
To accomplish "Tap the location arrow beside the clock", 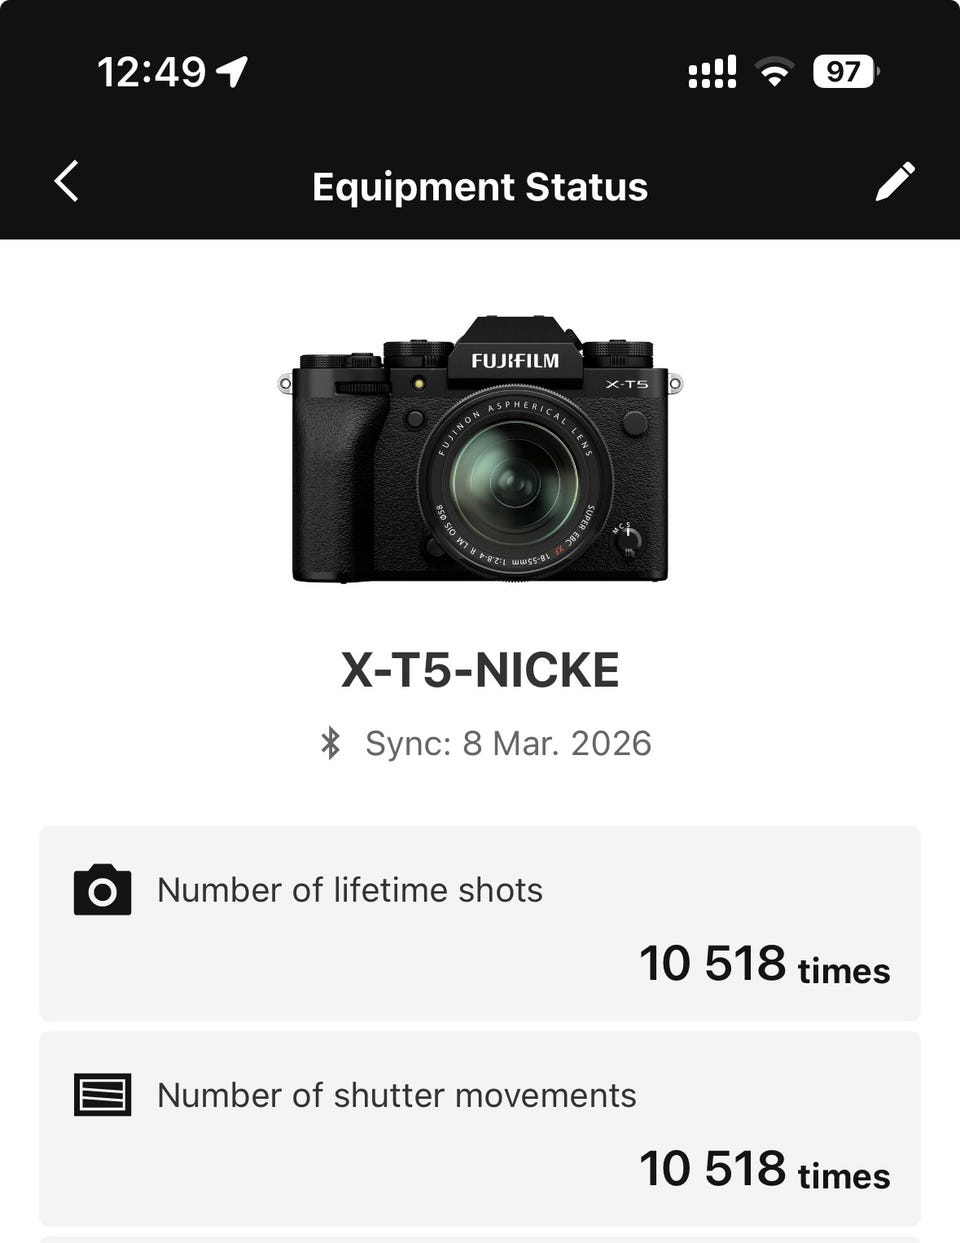I will point(232,72).
